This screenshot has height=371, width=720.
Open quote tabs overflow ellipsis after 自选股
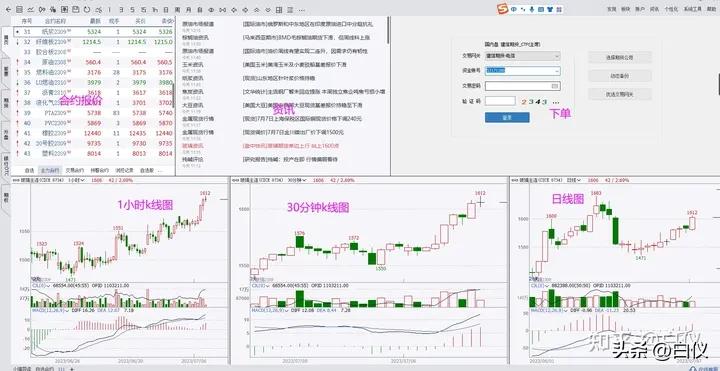point(160,170)
